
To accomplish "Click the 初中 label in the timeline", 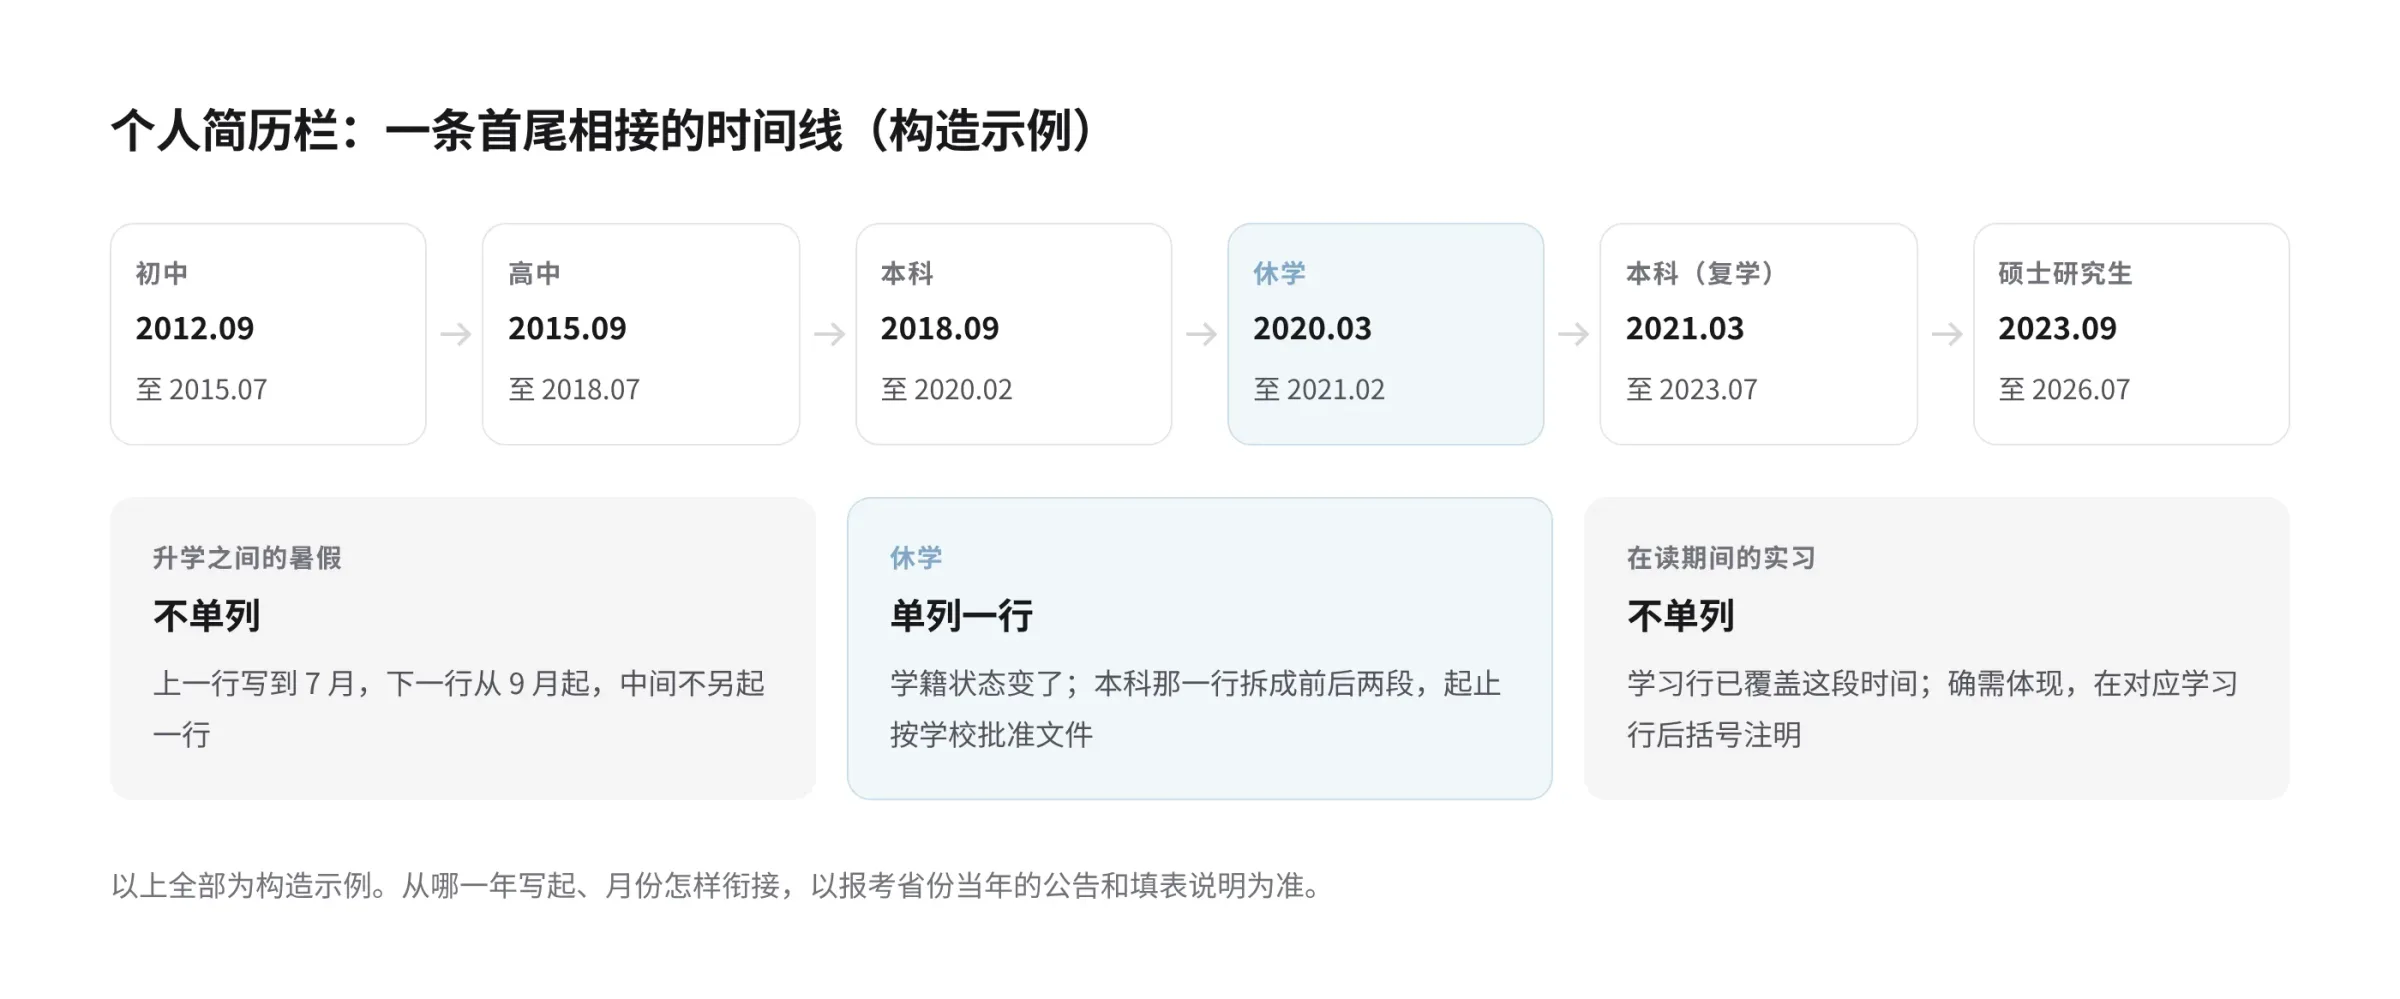I will [x=162, y=273].
